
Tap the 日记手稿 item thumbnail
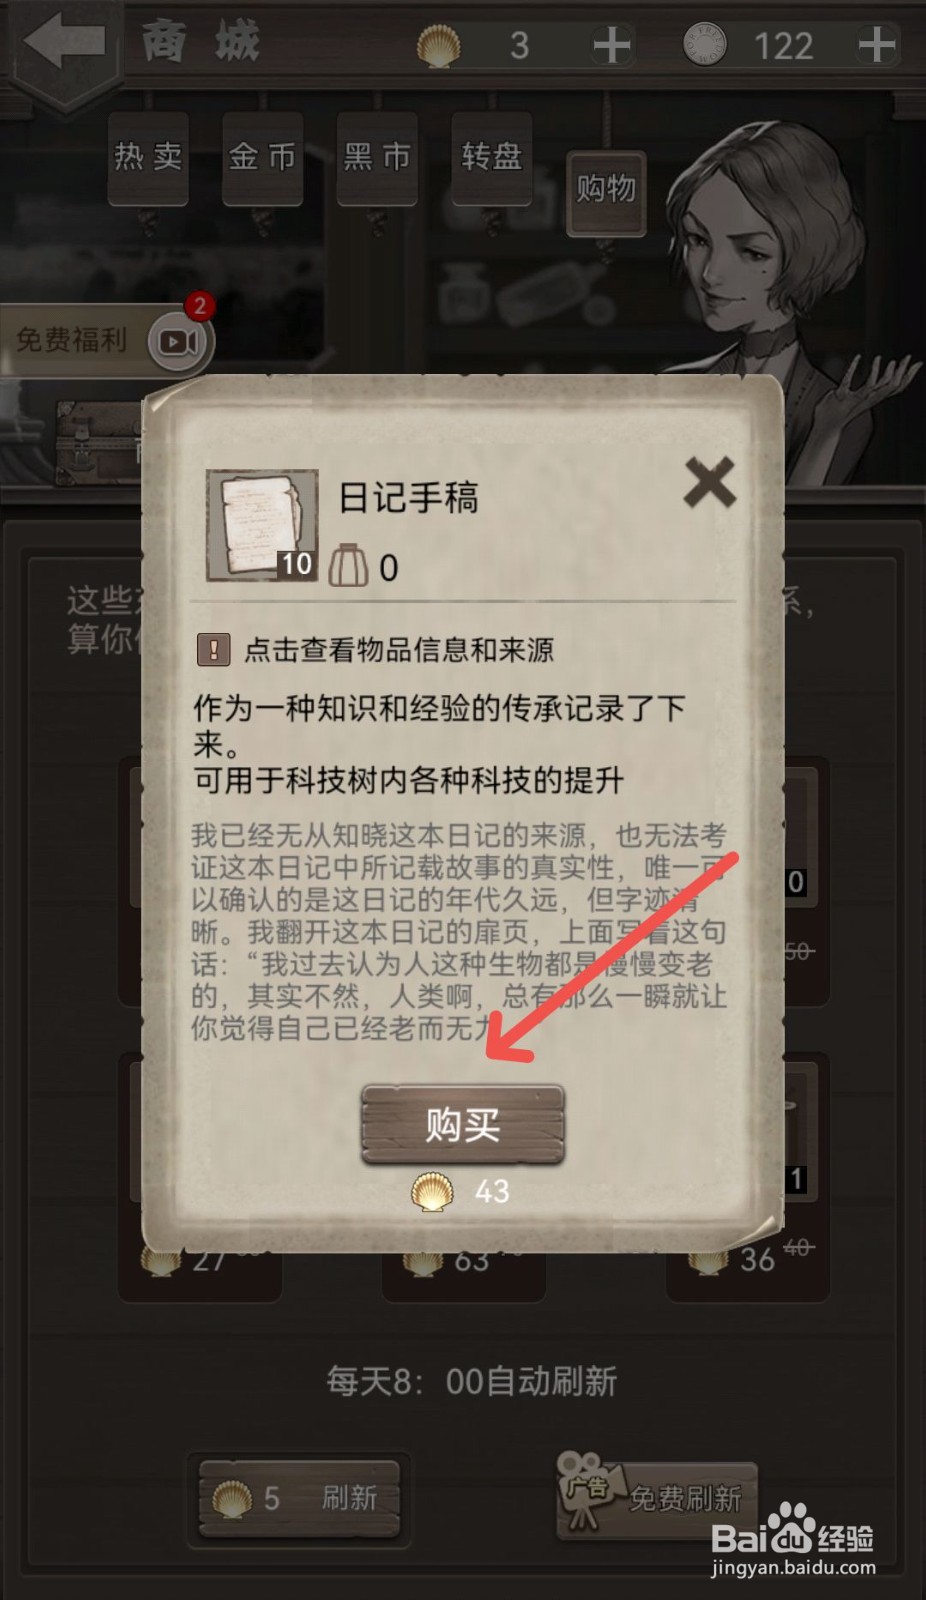click(261, 525)
